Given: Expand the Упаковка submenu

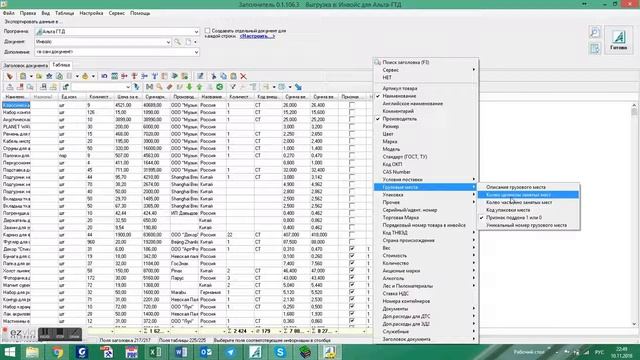Looking at the screenshot, I should tap(426, 195).
